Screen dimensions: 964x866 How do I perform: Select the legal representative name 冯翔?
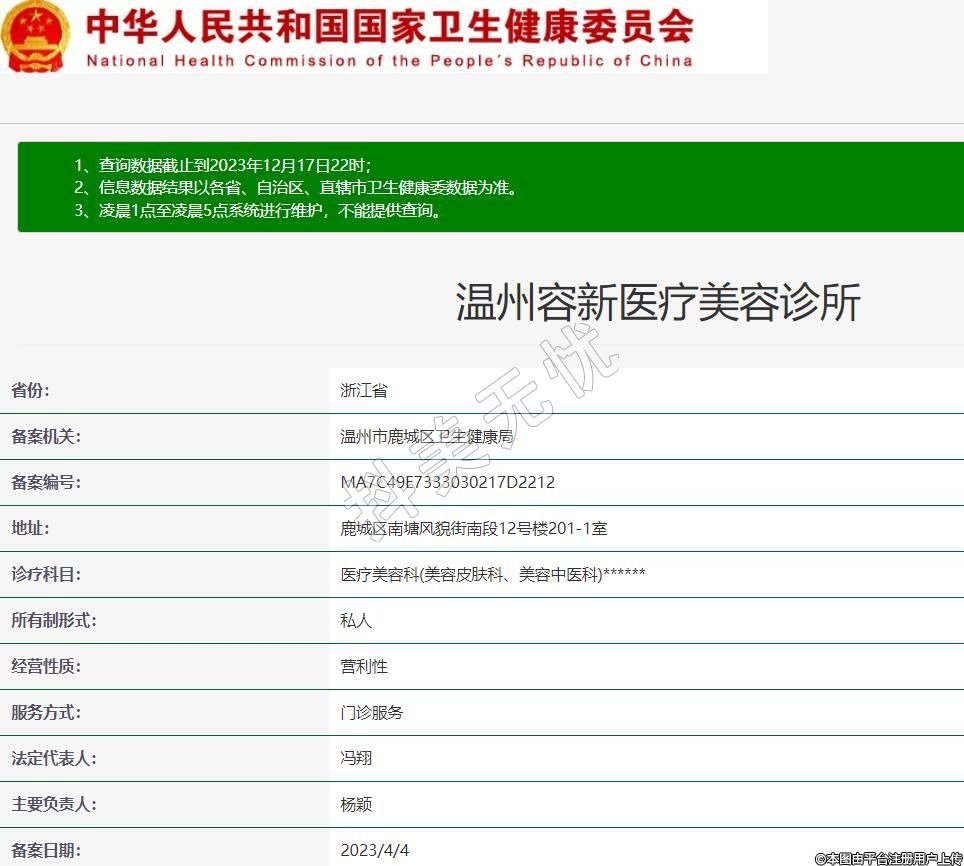point(355,759)
